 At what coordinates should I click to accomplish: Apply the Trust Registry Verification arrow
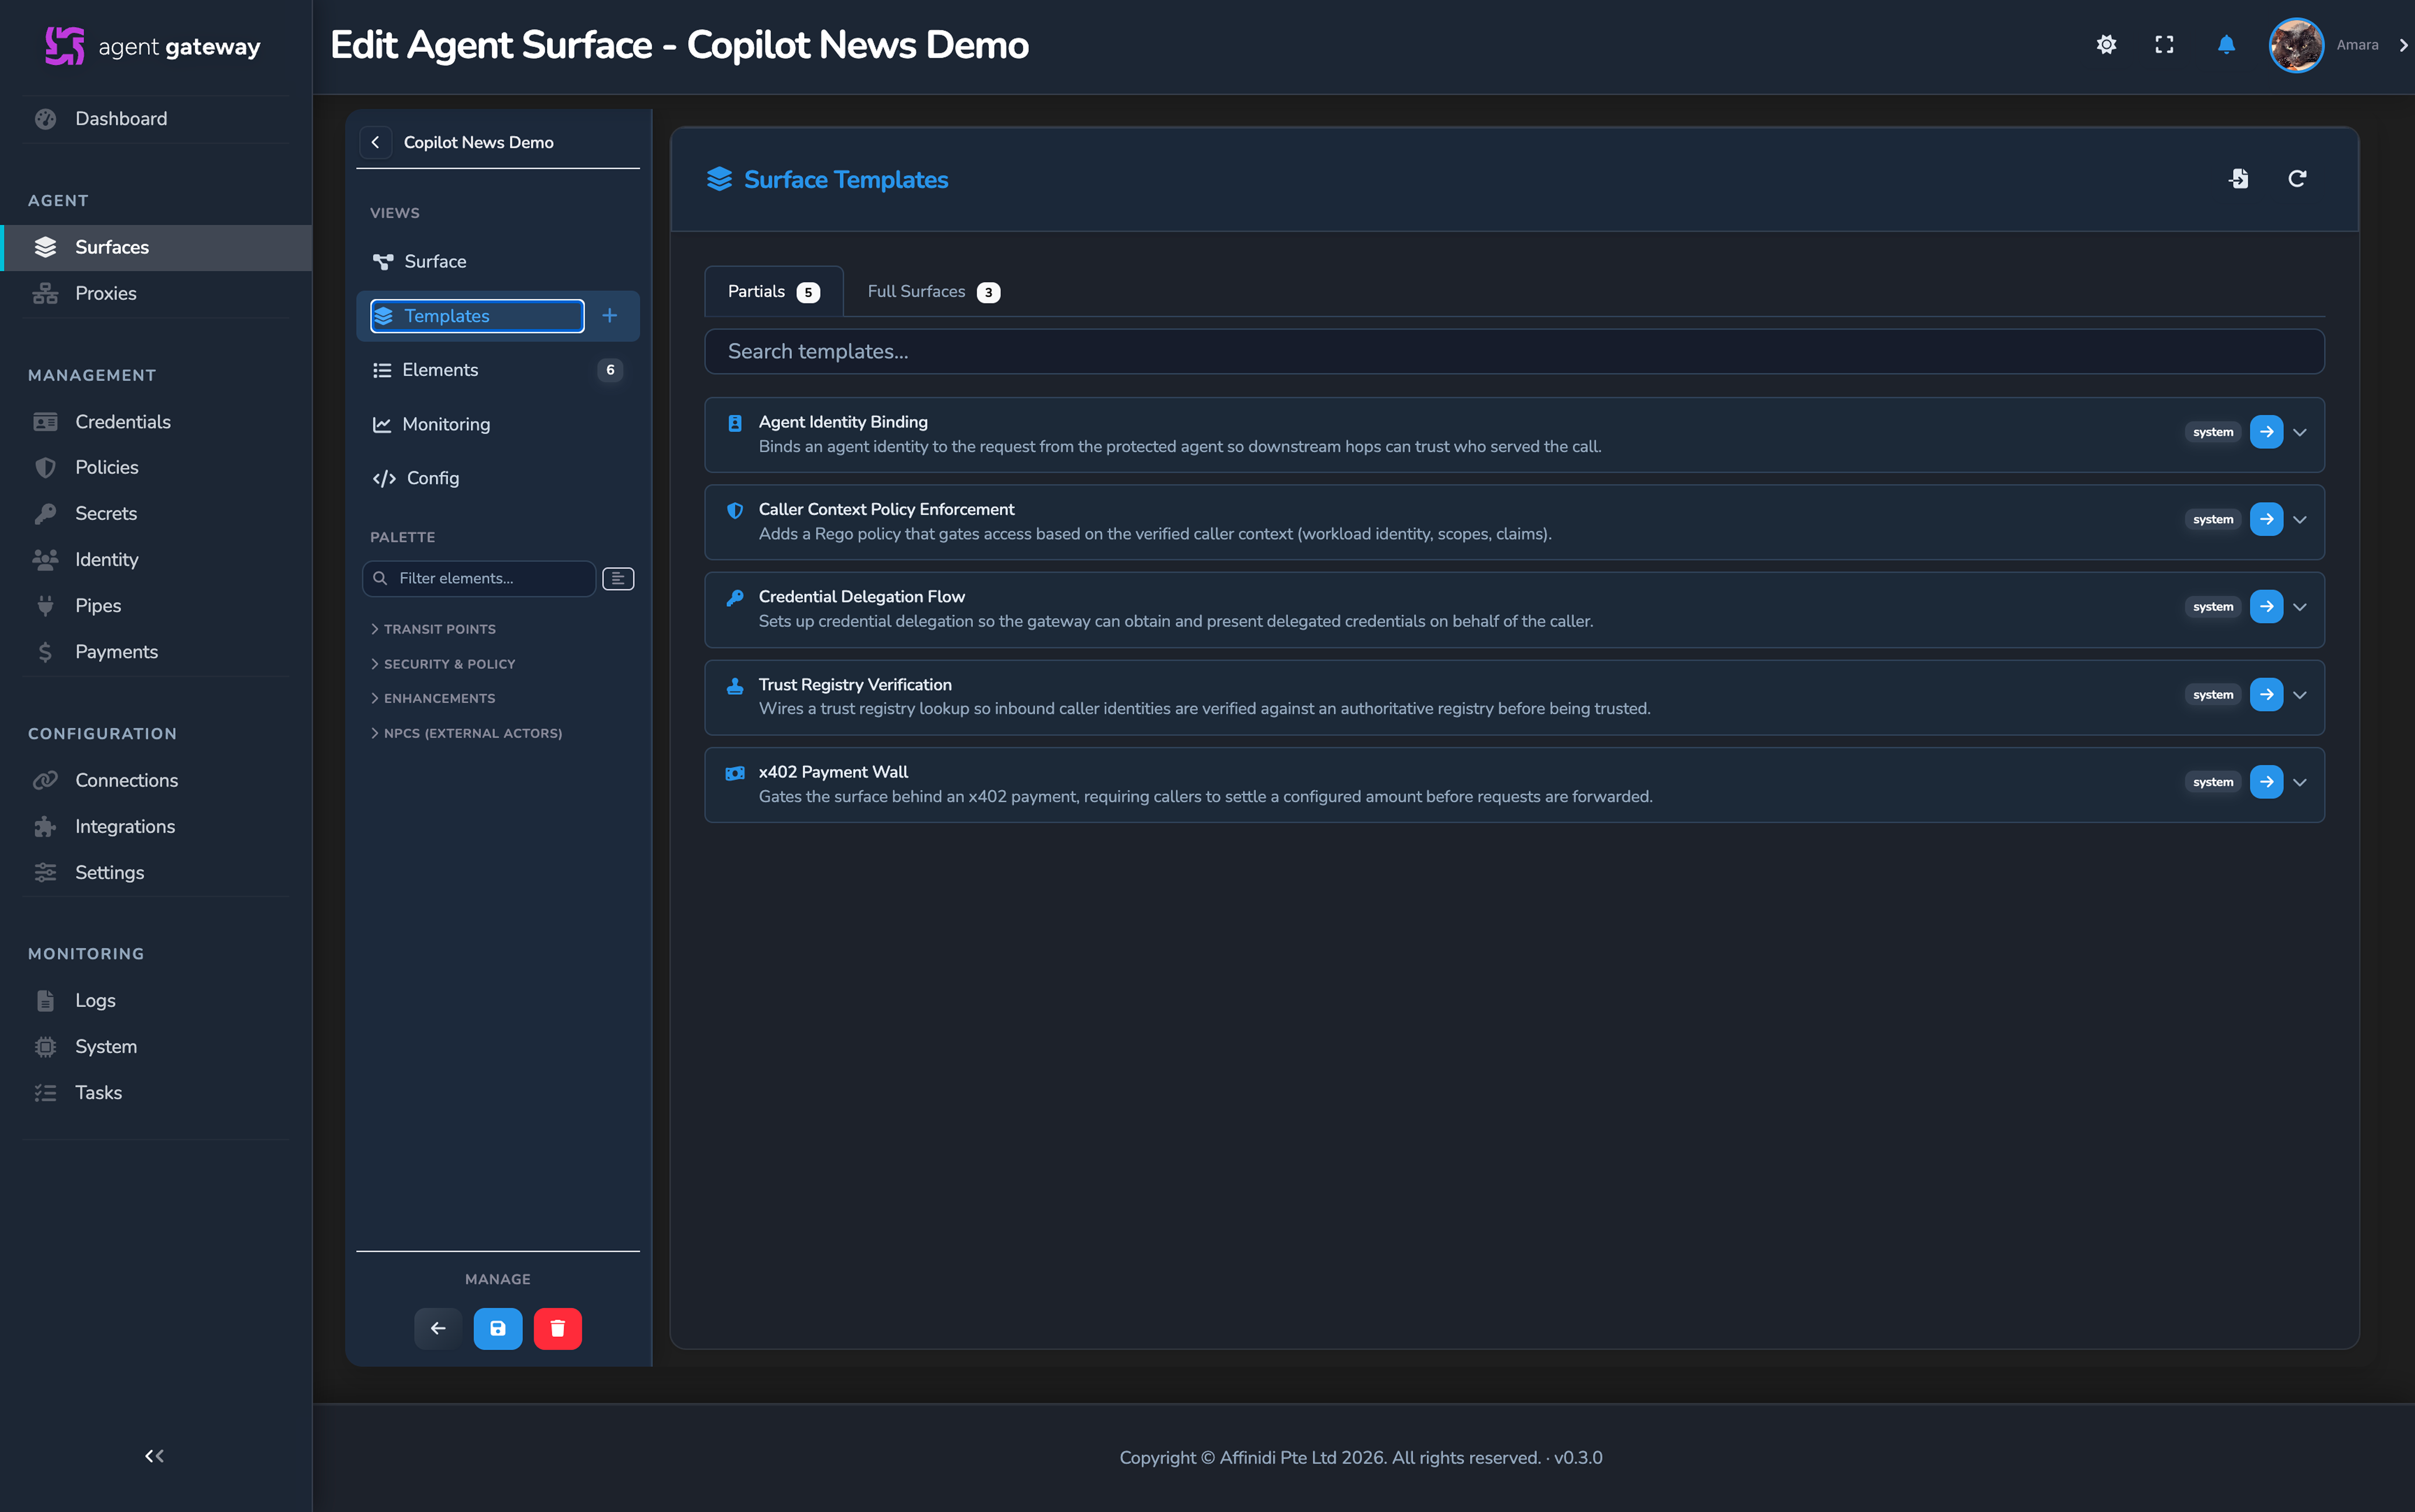tap(2266, 695)
